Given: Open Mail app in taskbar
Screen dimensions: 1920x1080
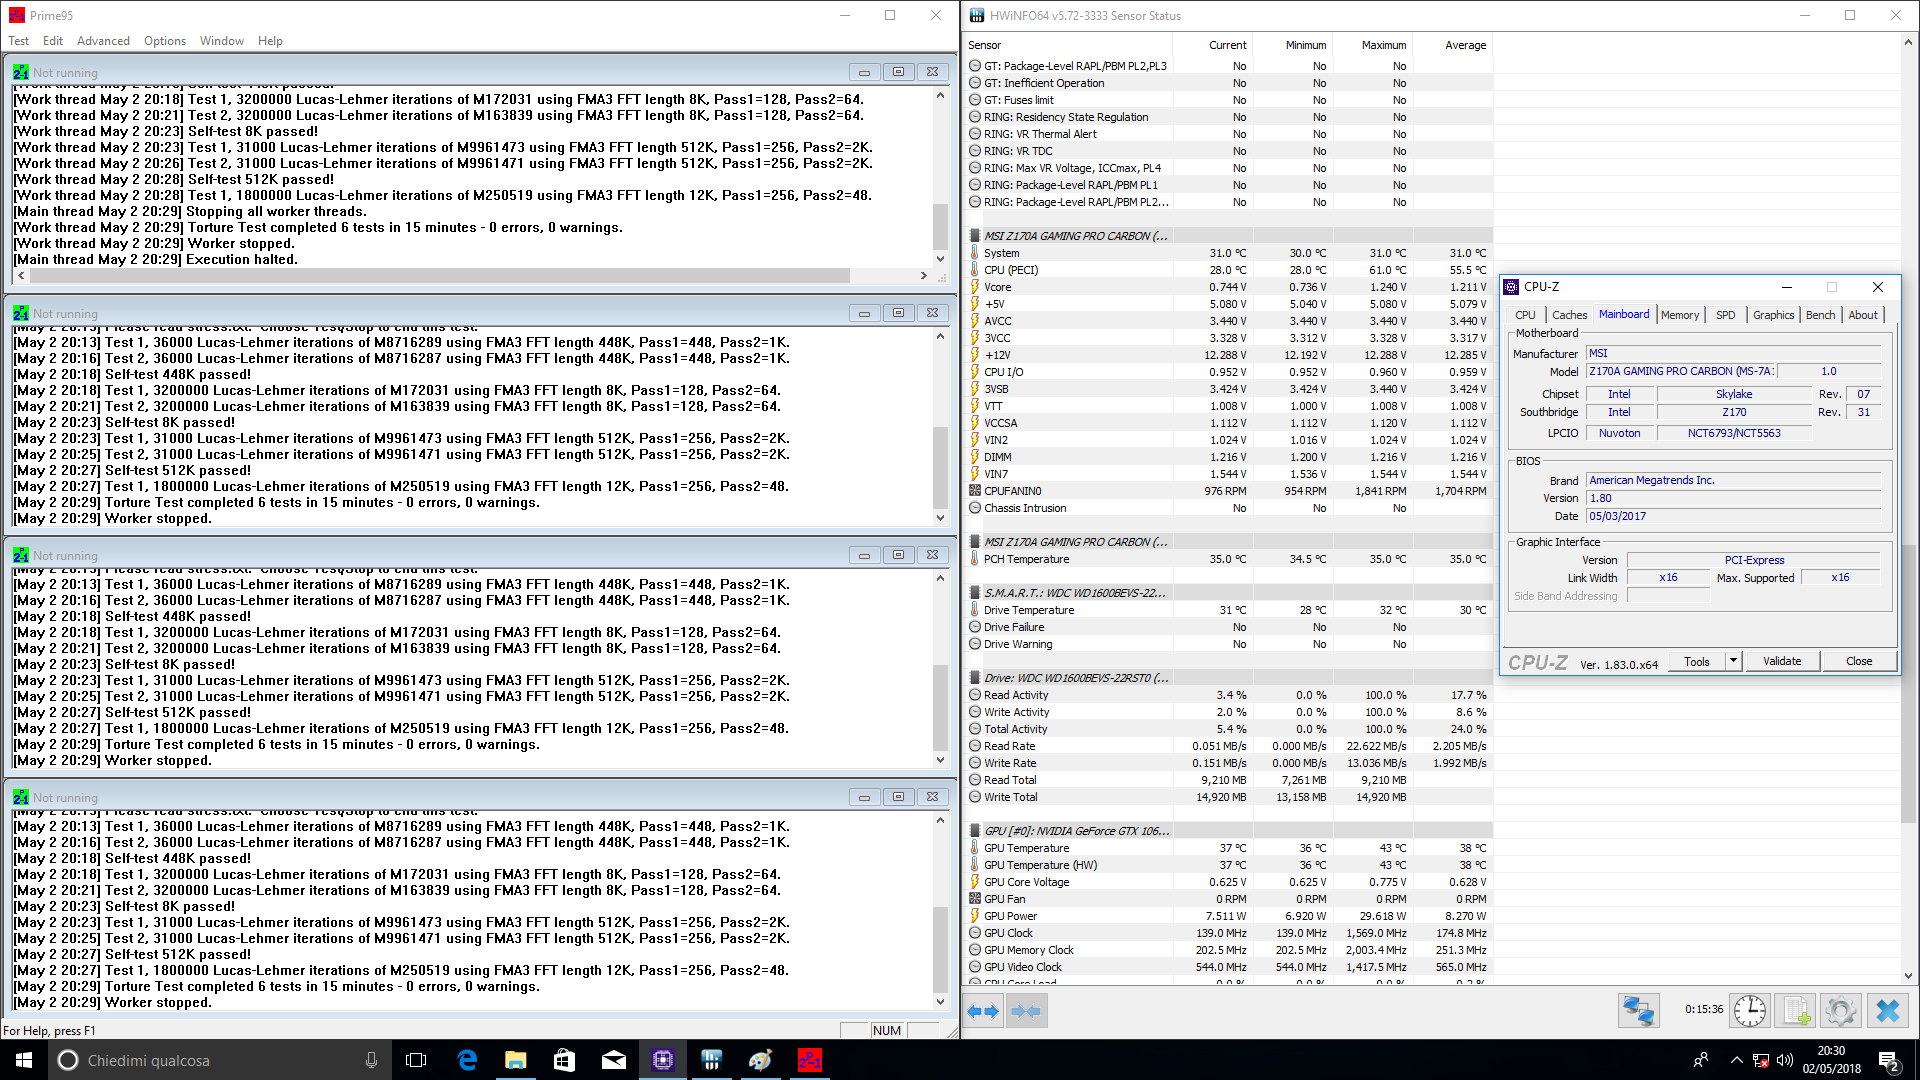Looking at the screenshot, I should 614,1060.
